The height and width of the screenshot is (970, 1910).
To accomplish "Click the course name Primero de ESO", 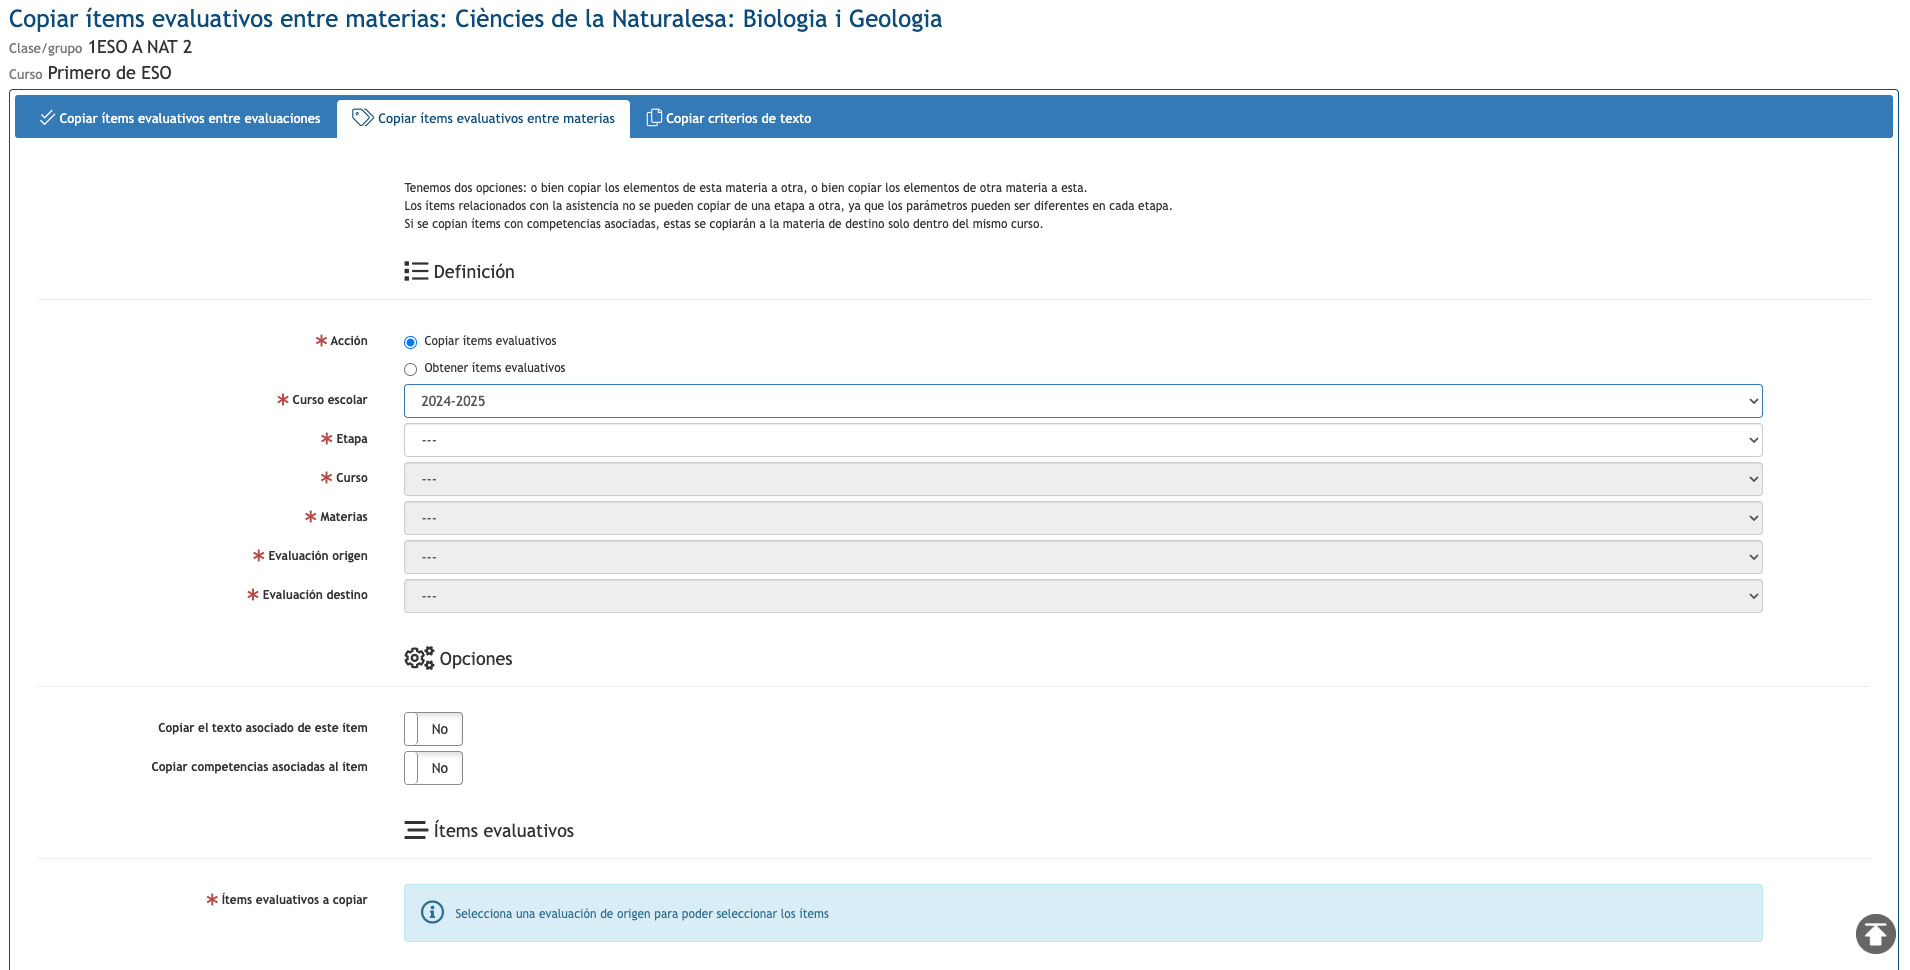I will click(x=110, y=73).
